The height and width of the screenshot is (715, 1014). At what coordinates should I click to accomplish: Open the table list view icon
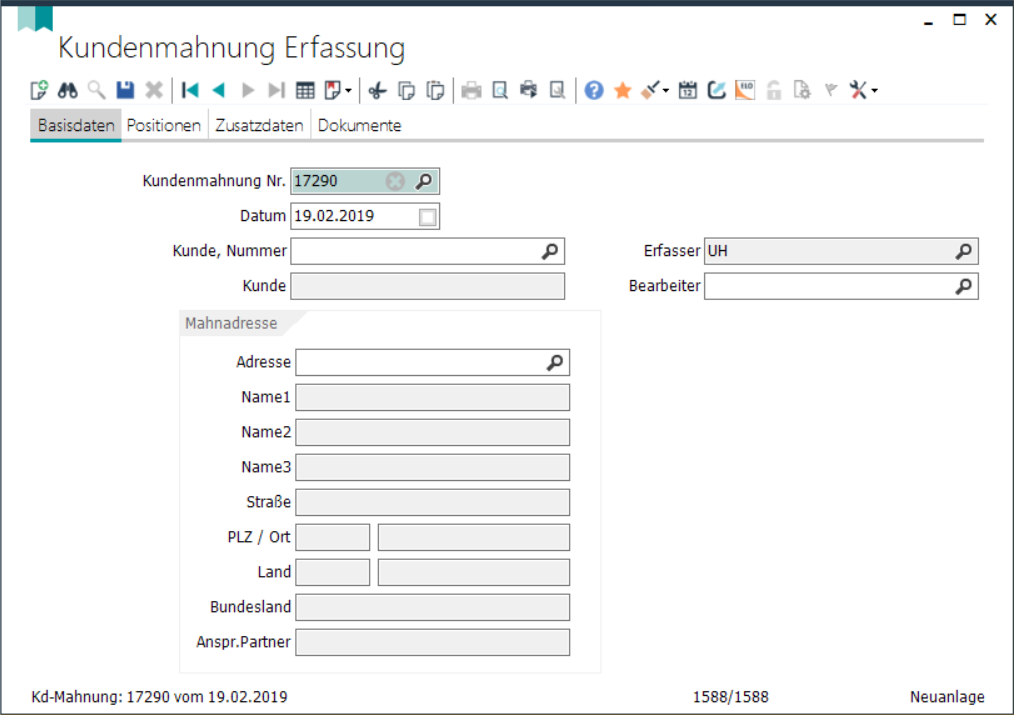[x=305, y=90]
